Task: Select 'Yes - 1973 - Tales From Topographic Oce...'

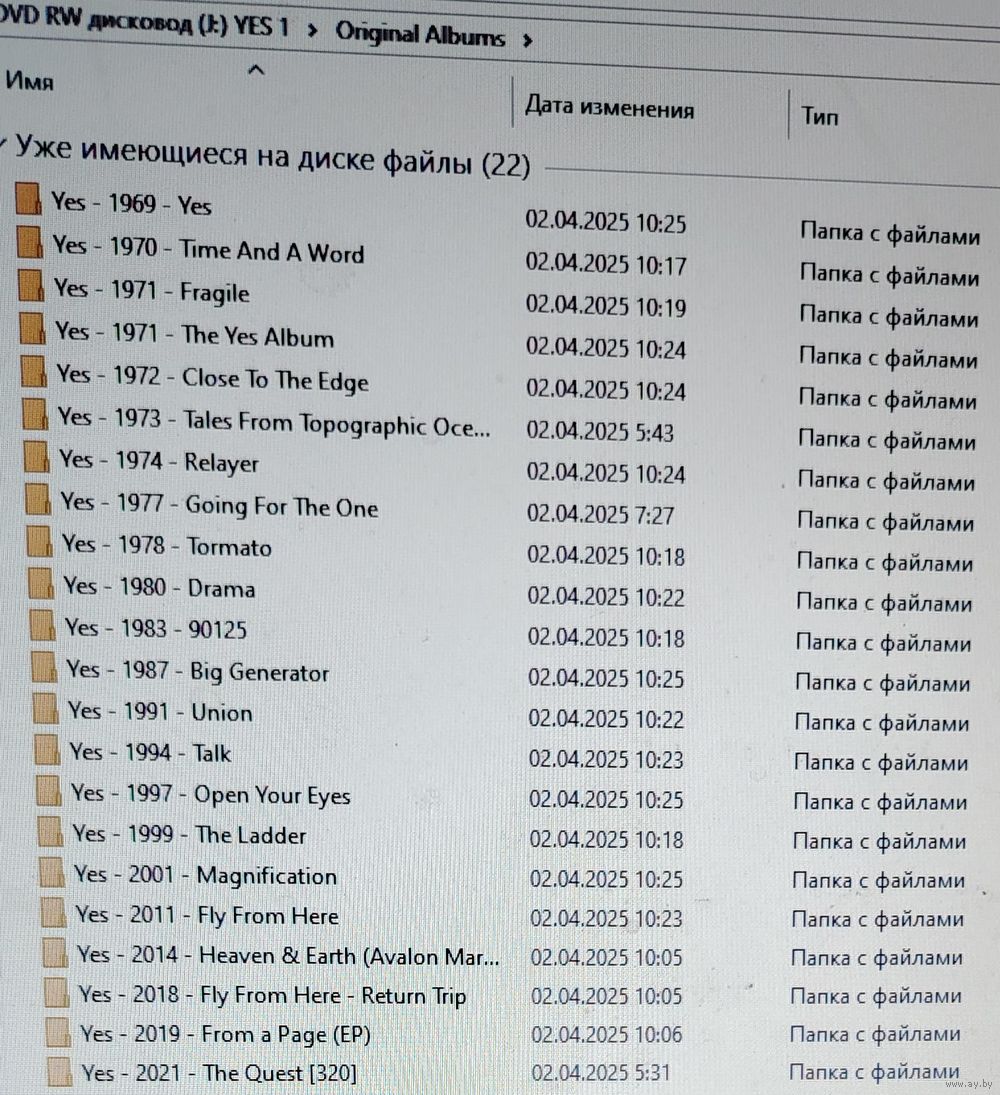Action: (274, 422)
